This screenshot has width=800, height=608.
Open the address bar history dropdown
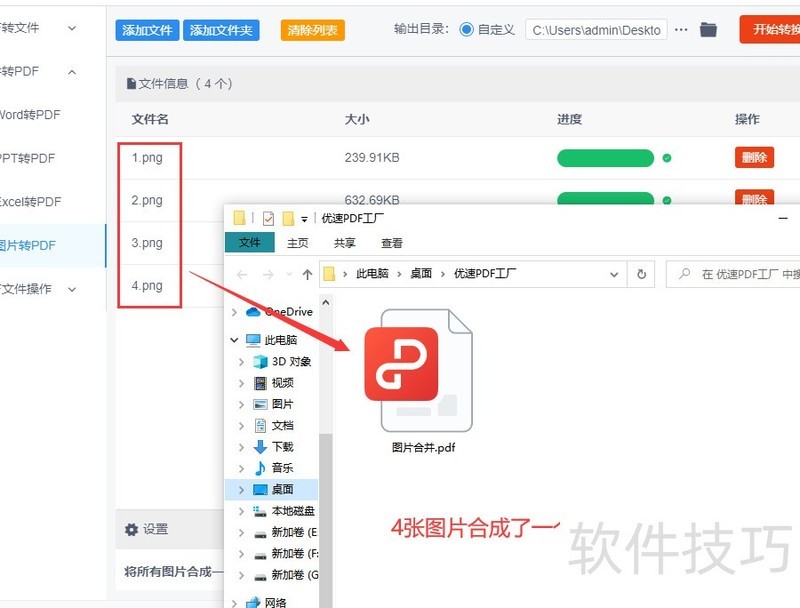(x=614, y=274)
